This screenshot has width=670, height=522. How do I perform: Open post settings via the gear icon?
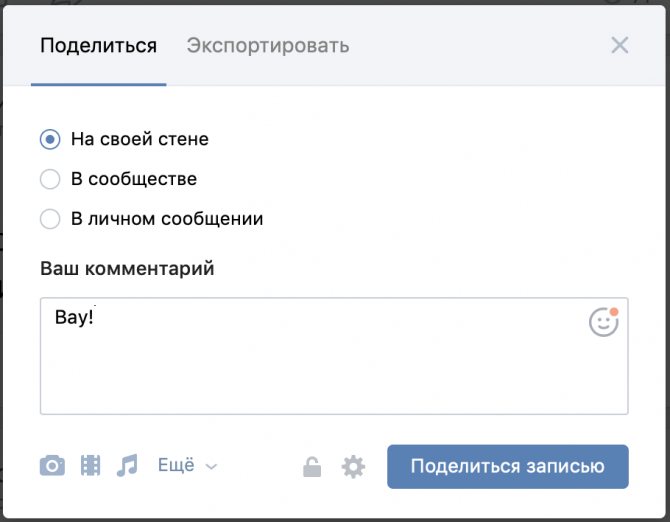click(353, 466)
